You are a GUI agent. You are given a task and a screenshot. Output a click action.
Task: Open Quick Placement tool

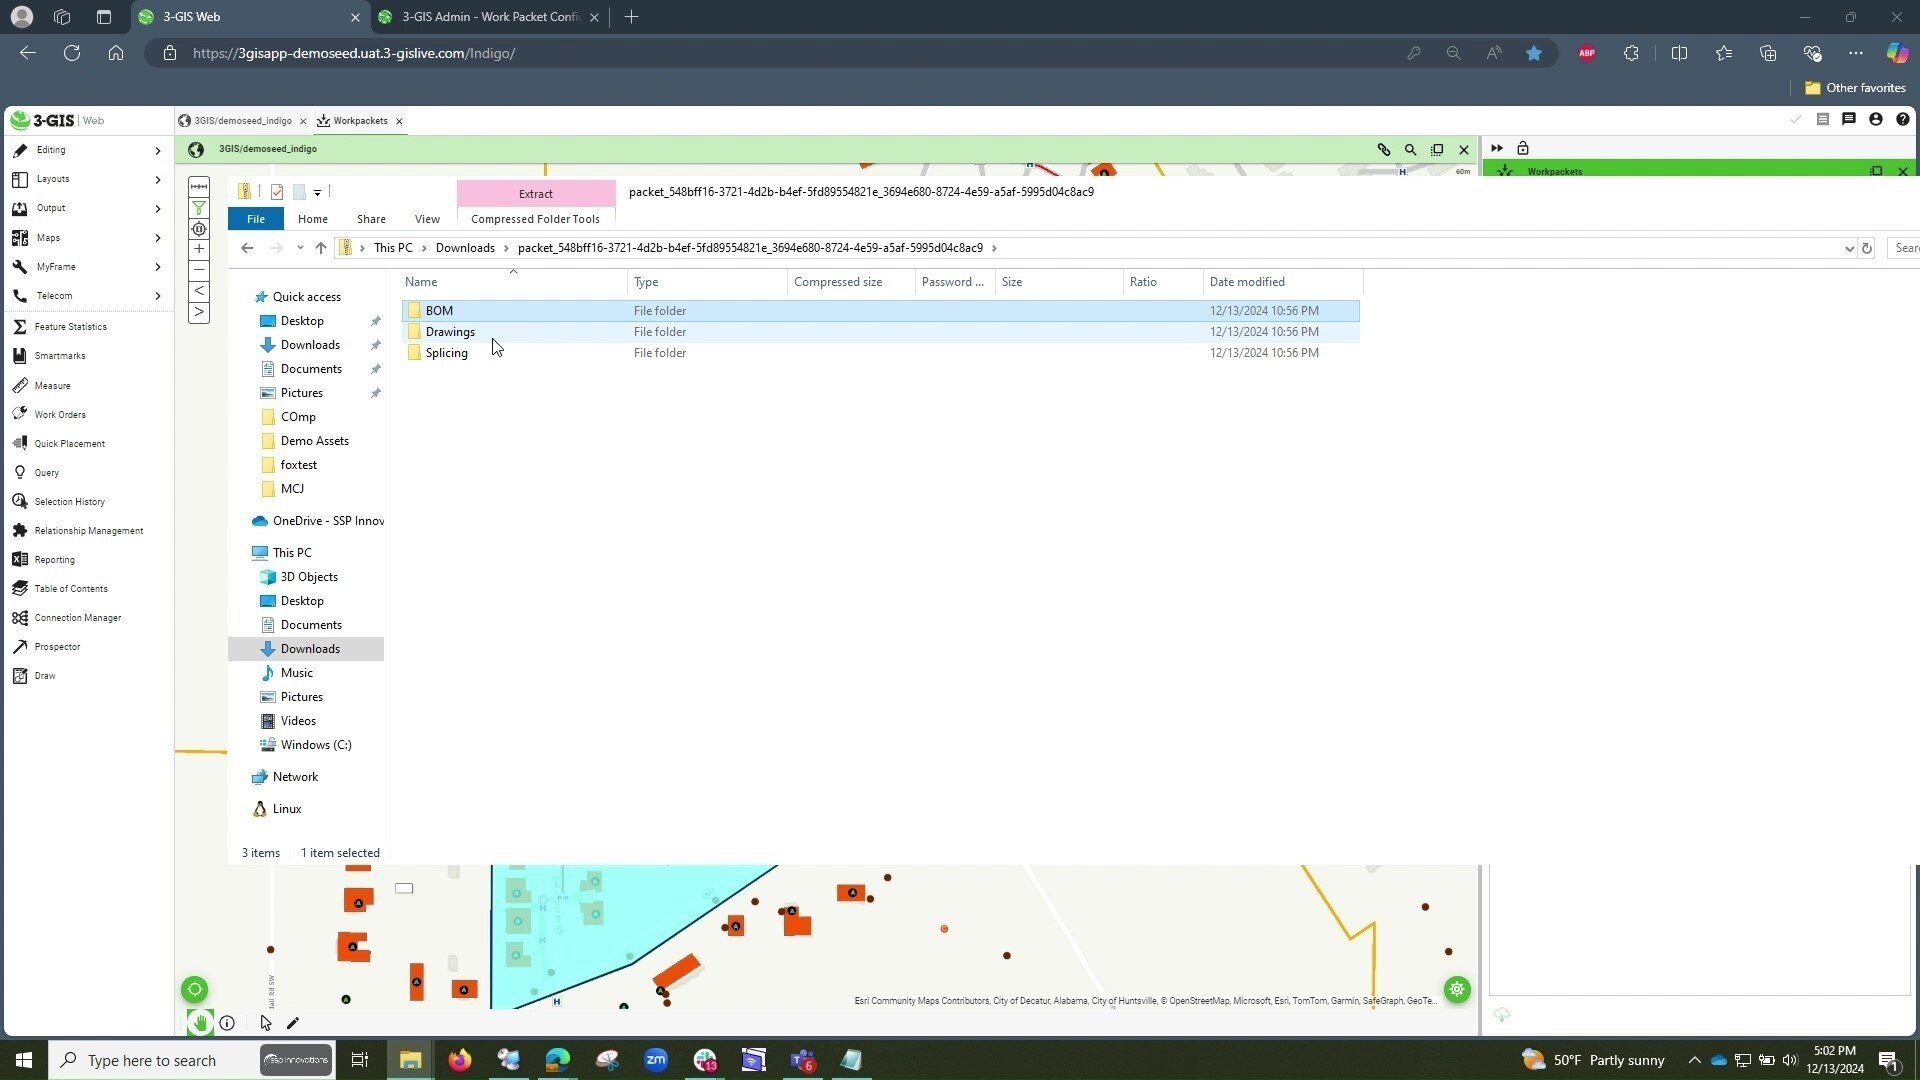70,443
